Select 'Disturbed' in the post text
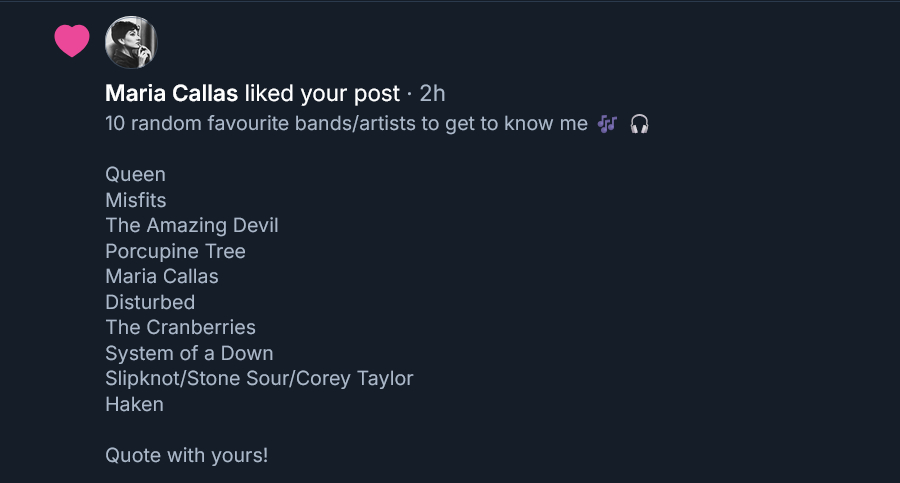 point(150,302)
